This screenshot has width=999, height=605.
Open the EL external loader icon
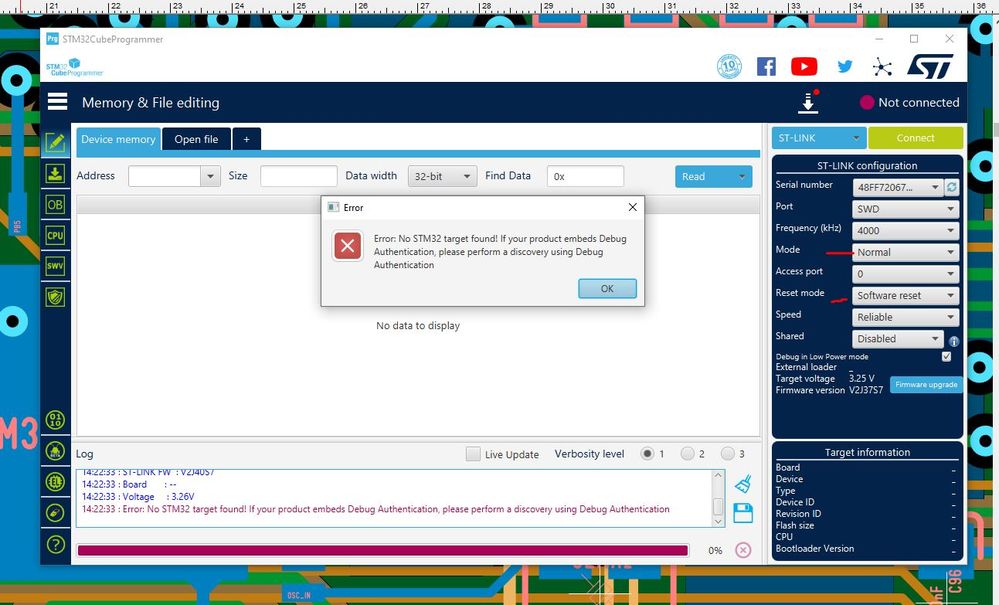pyautogui.click(x=55, y=482)
